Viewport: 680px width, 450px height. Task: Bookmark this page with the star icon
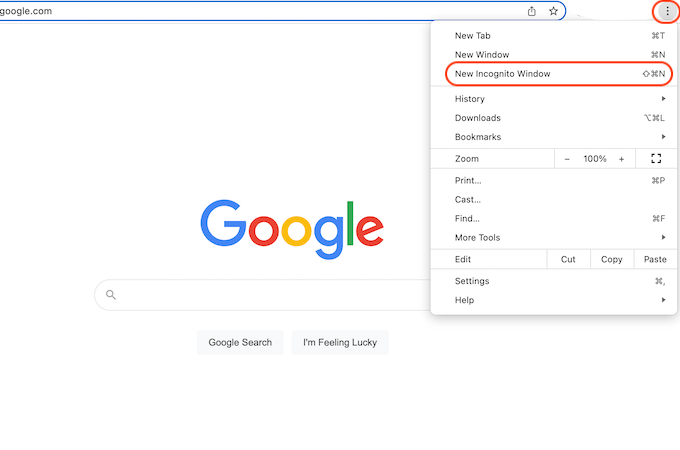[x=553, y=11]
